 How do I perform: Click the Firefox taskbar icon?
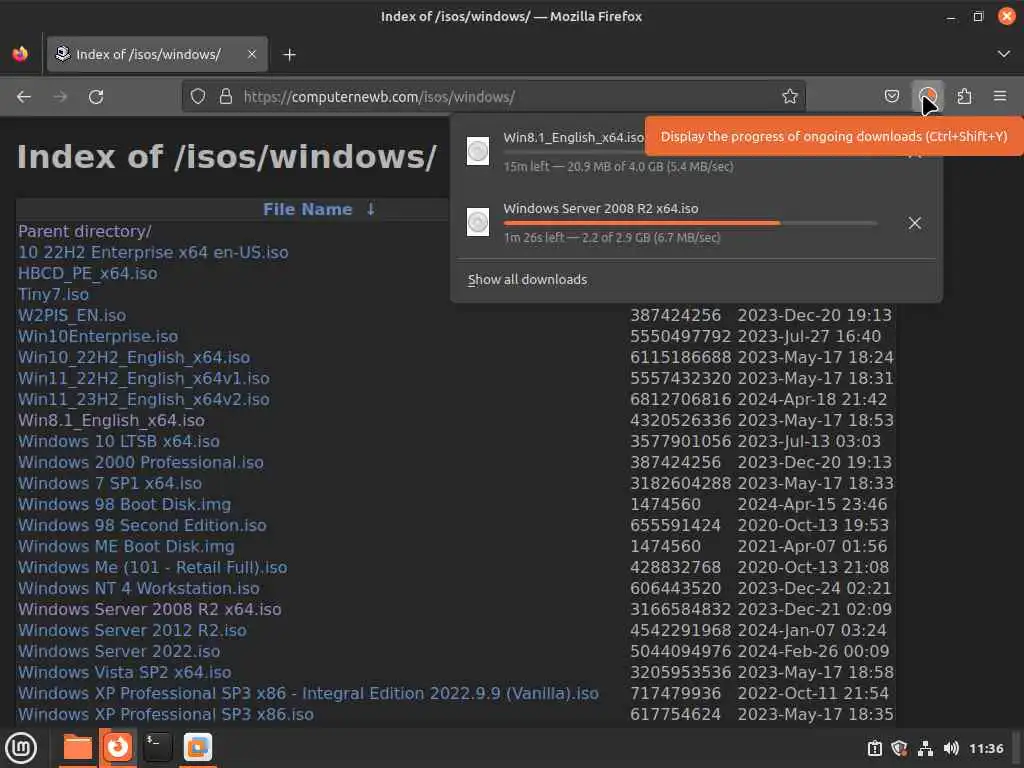pos(118,748)
